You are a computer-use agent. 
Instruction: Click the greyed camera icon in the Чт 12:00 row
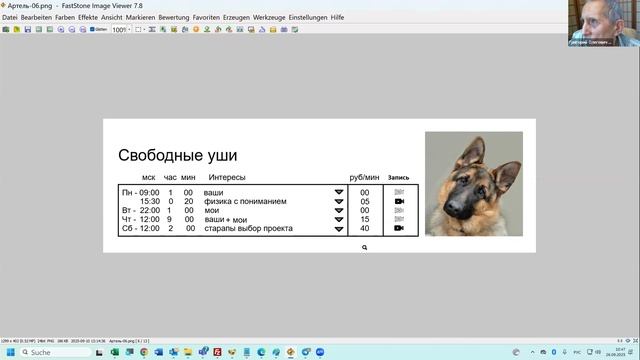[399, 219]
